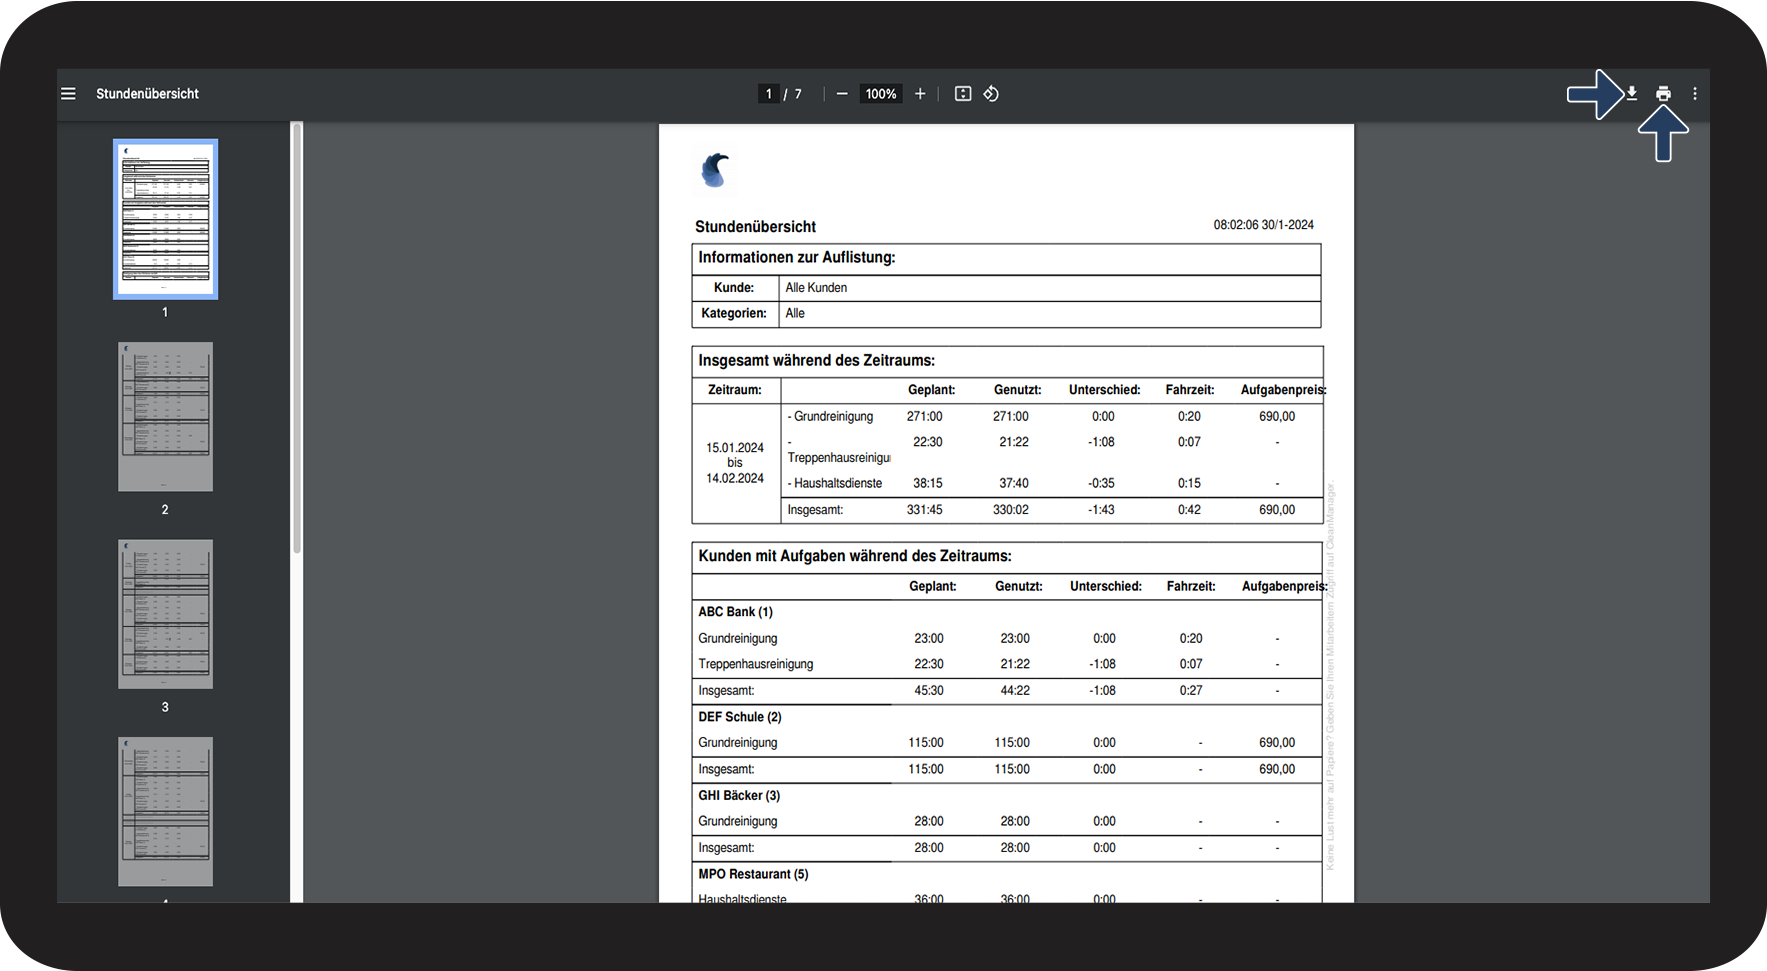Jump to the page 2 thumbnail
1767x971 pixels.
coord(165,417)
